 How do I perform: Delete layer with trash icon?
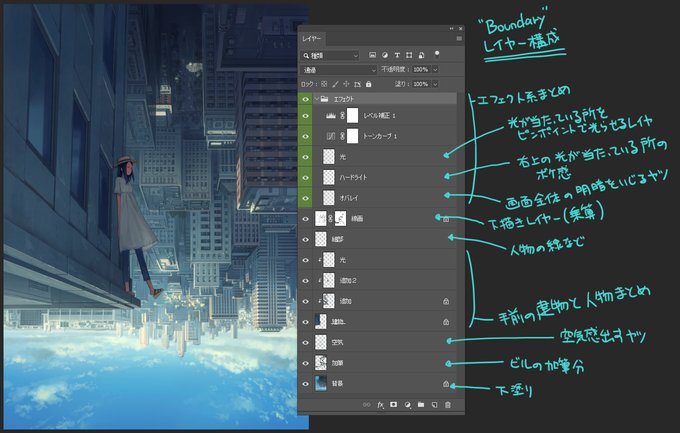click(x=448, y=405)
